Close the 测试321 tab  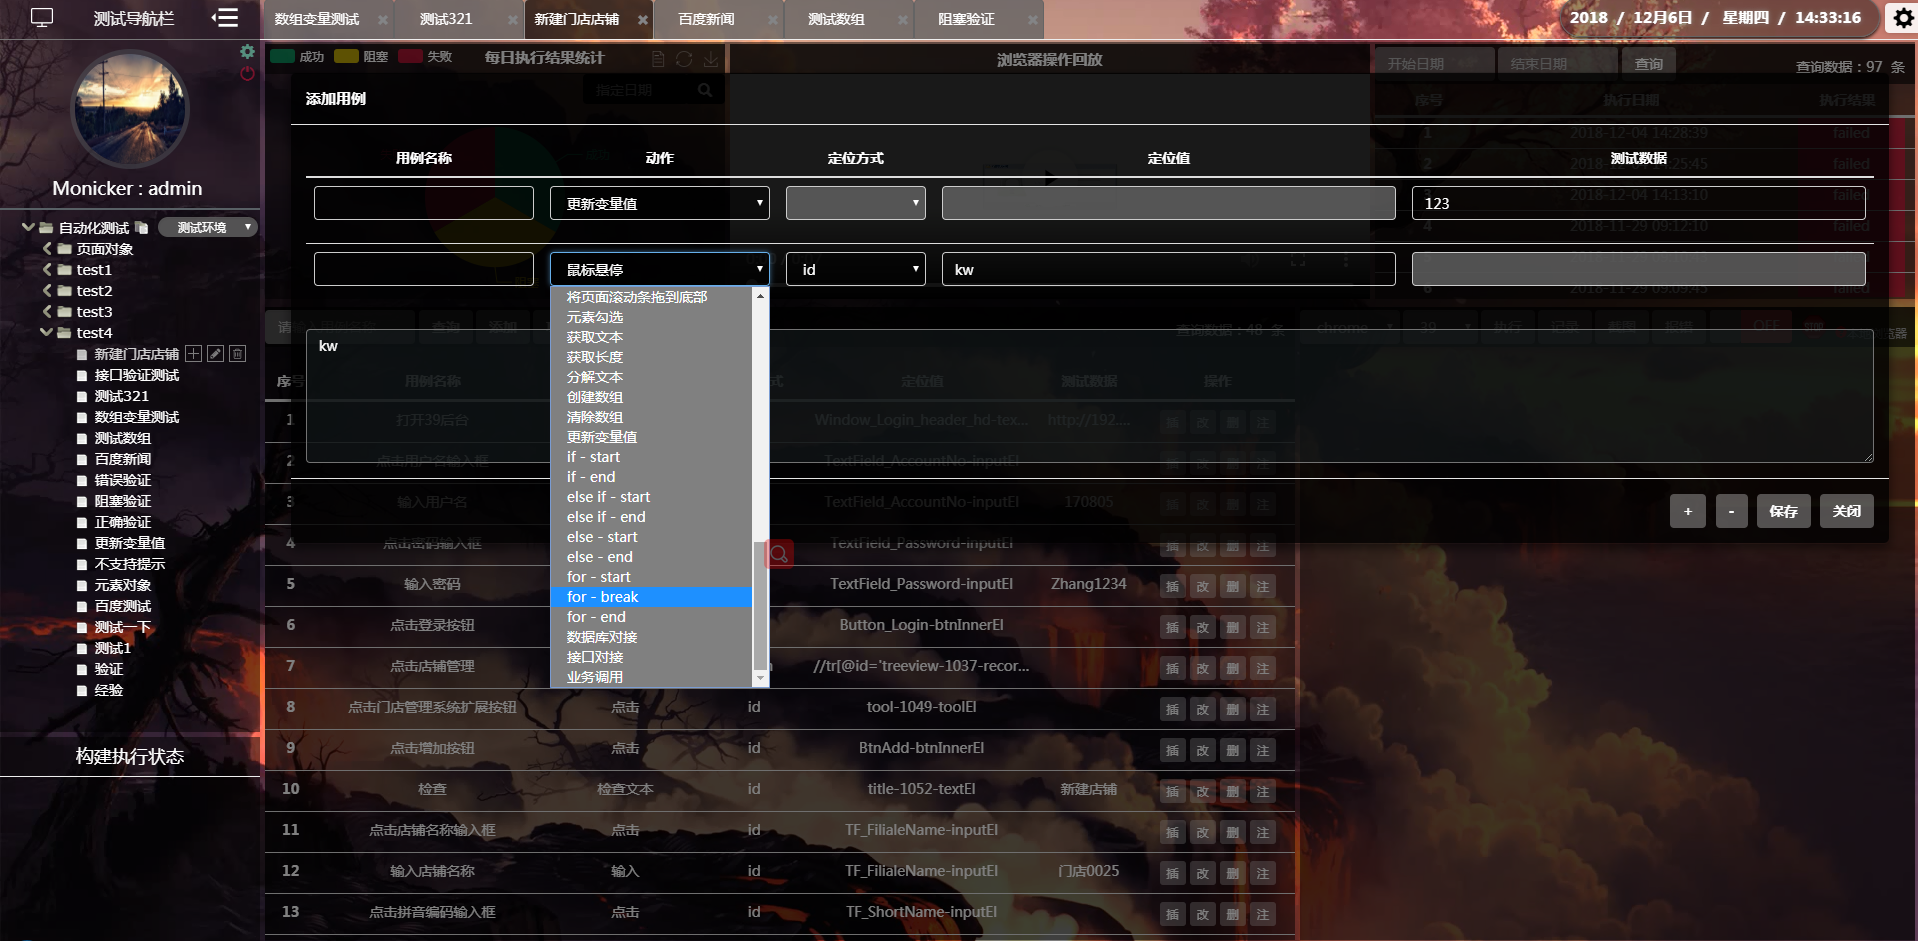[512, 20]
